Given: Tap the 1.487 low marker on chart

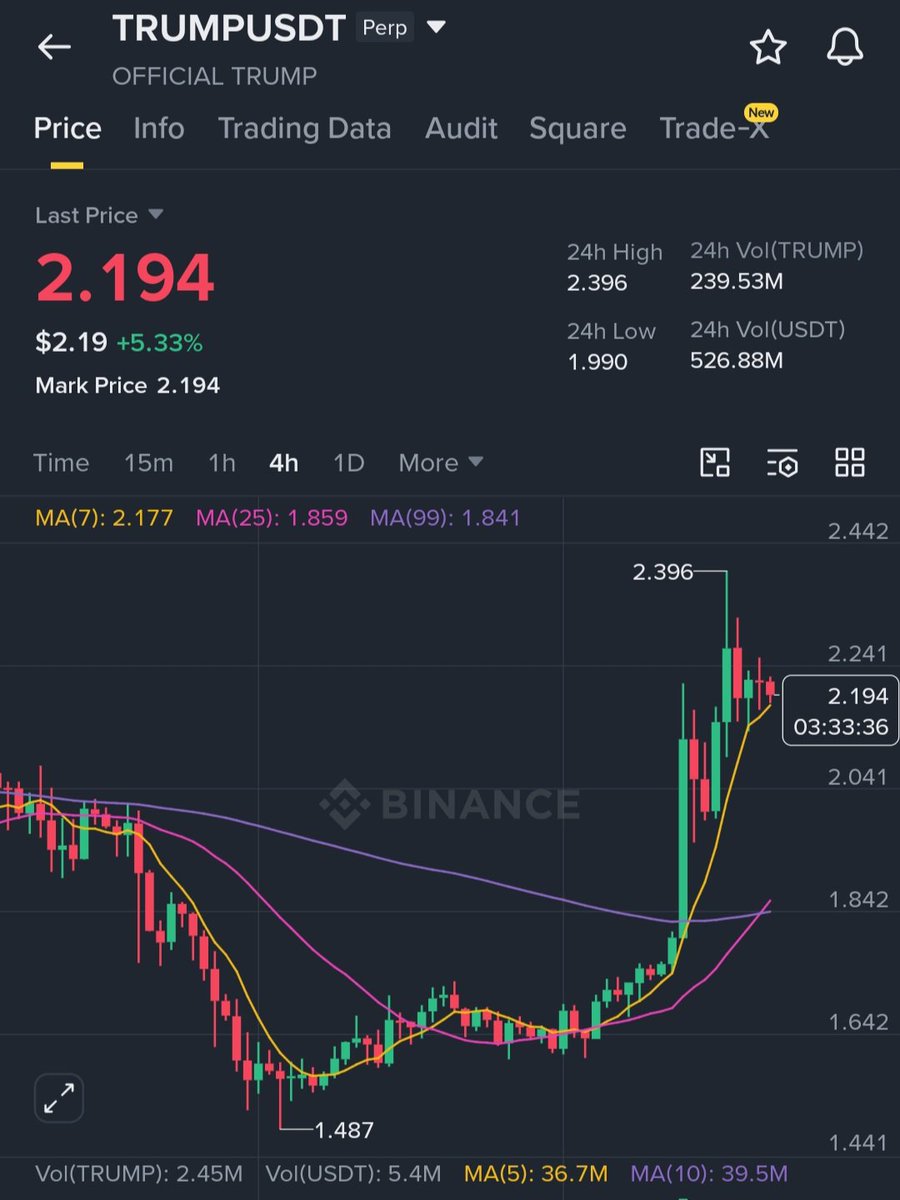Looking at the screenshot, I should [x=344, y=1130].
